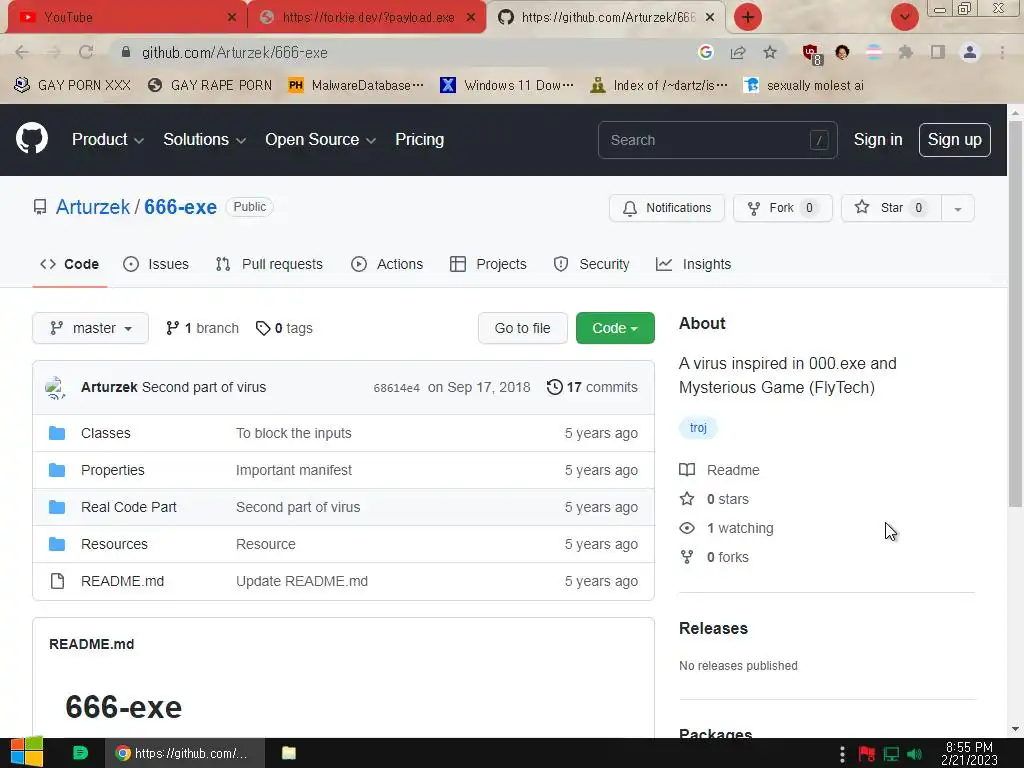Open Windows Start button on taskbar
The height and width of the screenshot is (768, 1024).
(x=26, y=752)
